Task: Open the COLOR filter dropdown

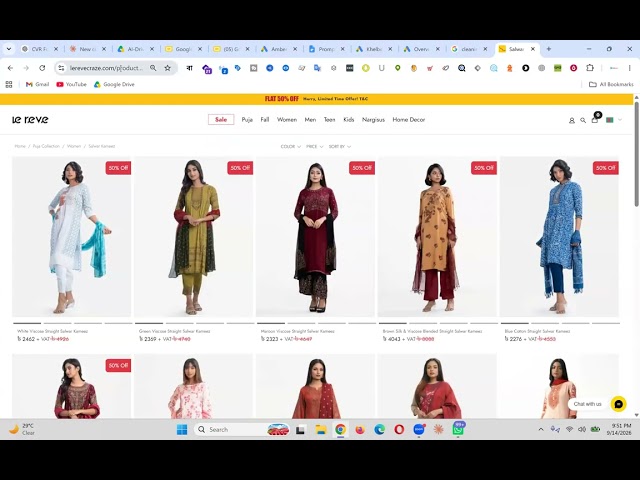Action: click(291, 147)
